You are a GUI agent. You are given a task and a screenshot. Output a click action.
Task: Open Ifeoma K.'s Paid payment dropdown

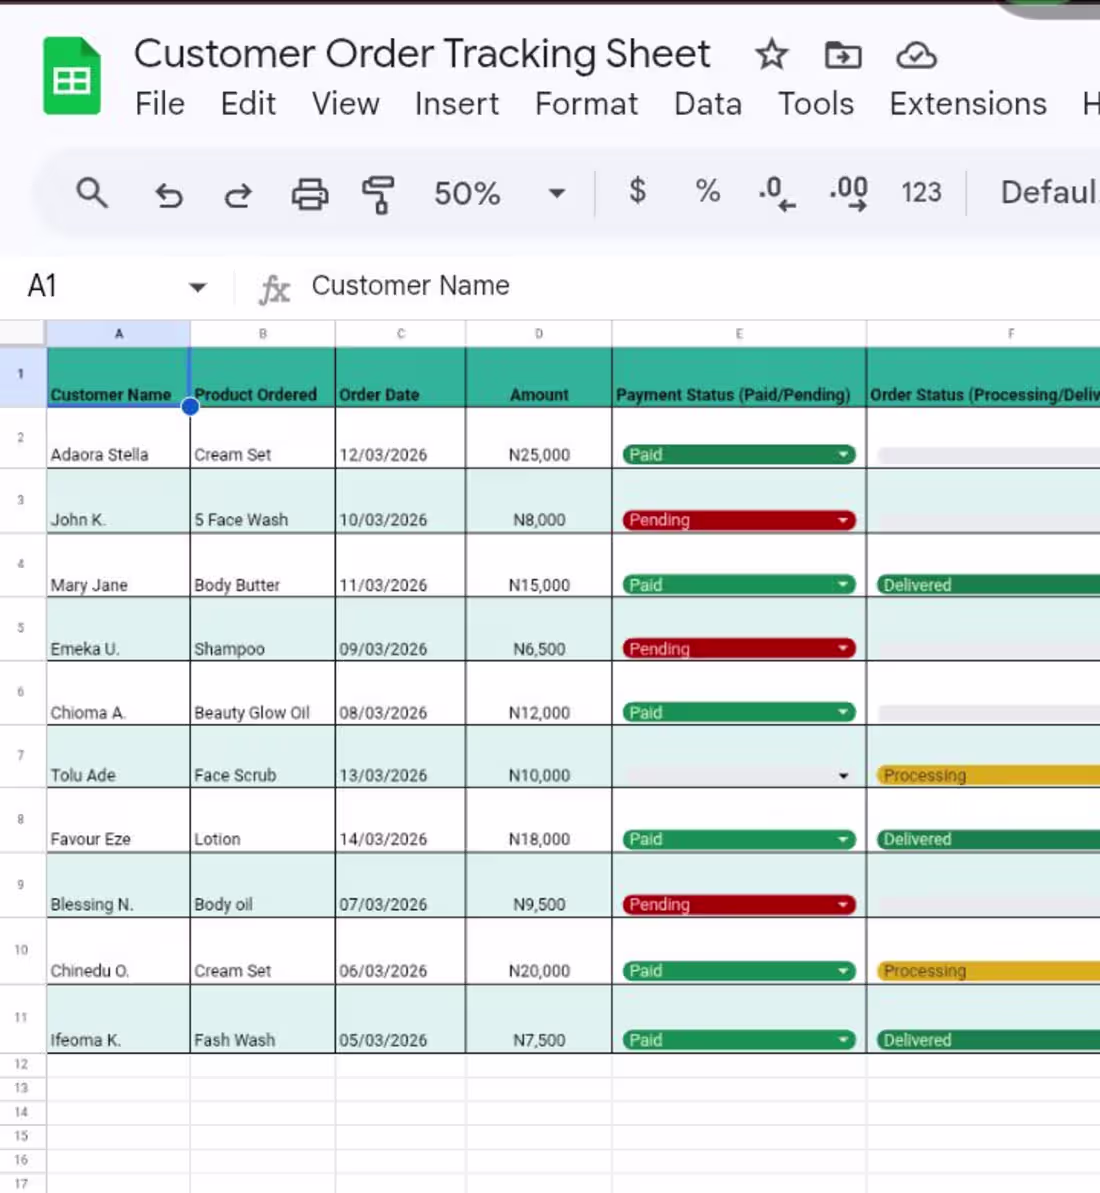click(x=739, y=1039)
